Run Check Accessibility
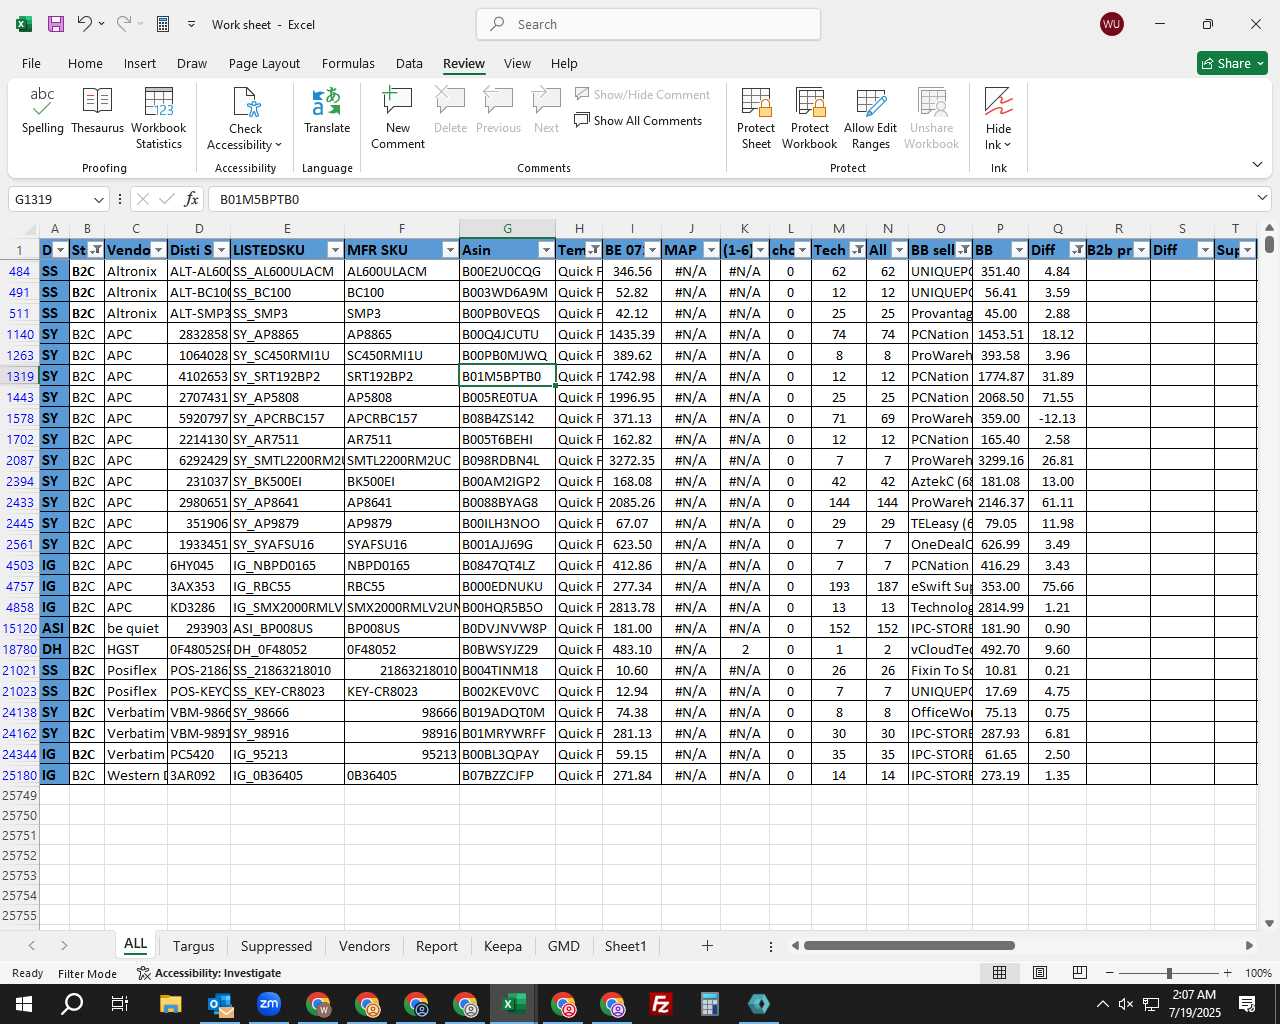The image size is (1280, 1024). click(x=245, y=119)
